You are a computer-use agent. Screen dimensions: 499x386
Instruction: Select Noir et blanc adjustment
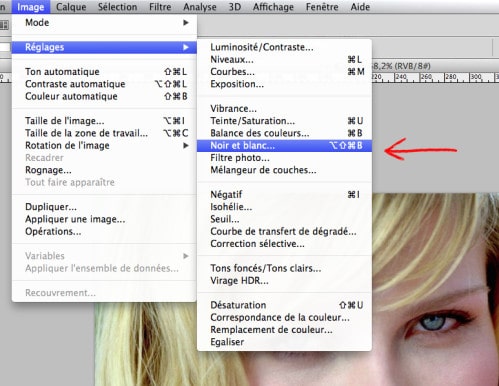coord(284,145)
